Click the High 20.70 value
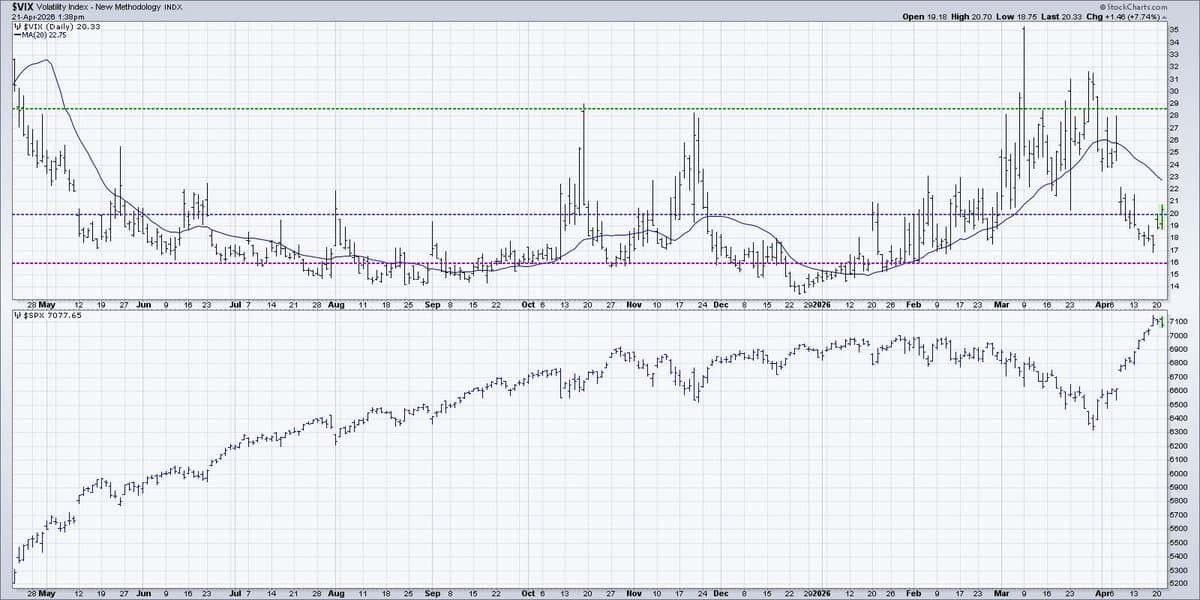This screenshot has height=600, width=1200. [x=974, y=17]
